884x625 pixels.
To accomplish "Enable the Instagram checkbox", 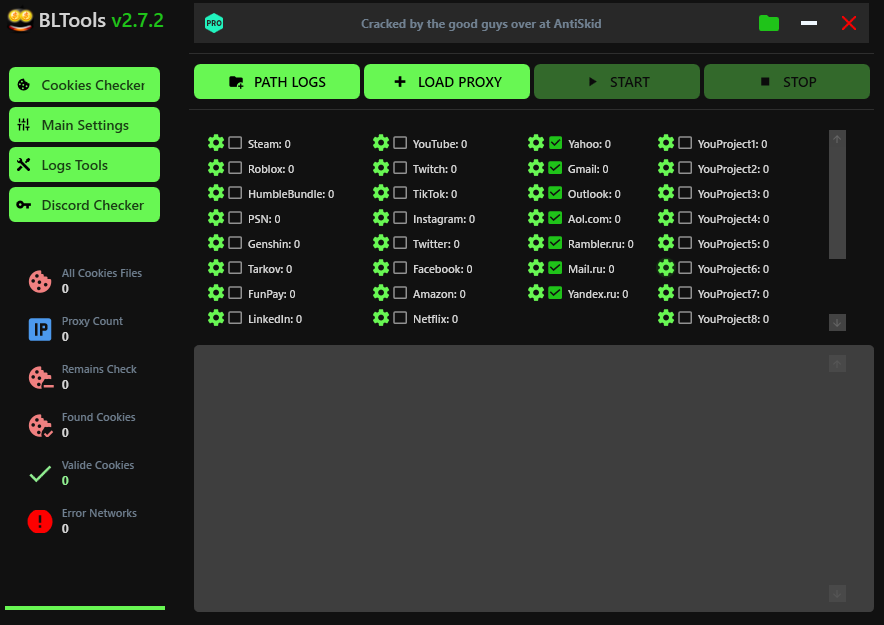I will click(400, 218).
